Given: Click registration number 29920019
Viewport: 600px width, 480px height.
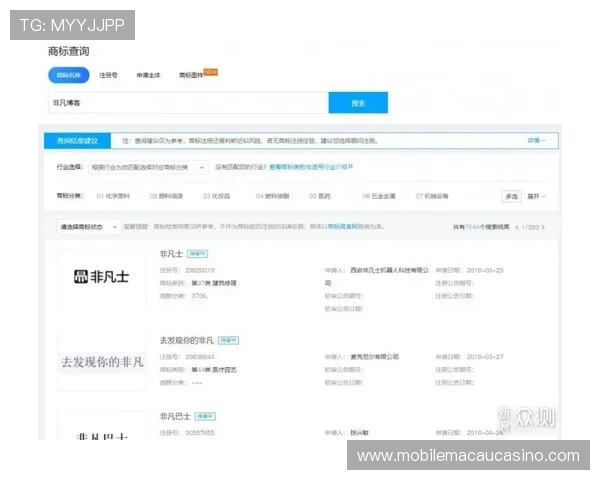Looking at the screenshot, I should tap(200, 270).
